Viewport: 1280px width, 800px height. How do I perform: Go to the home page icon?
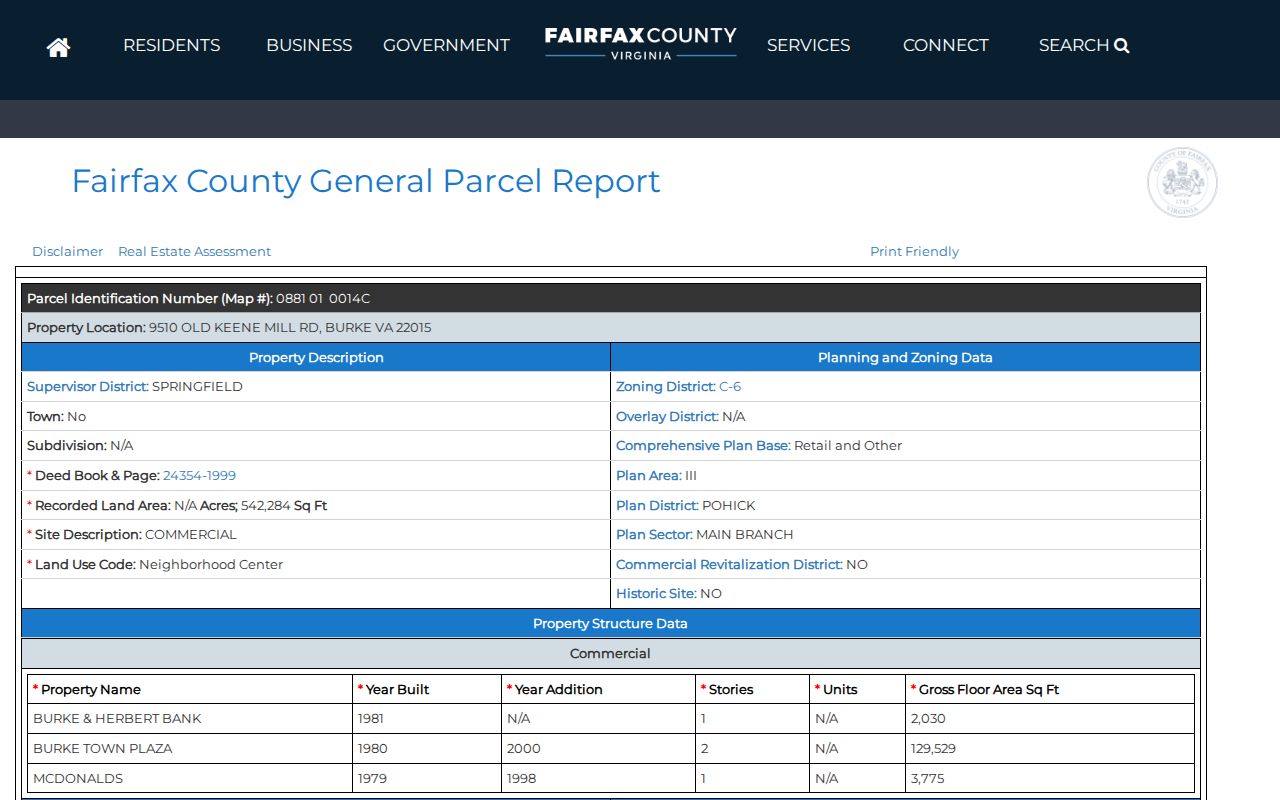[58, 47]
